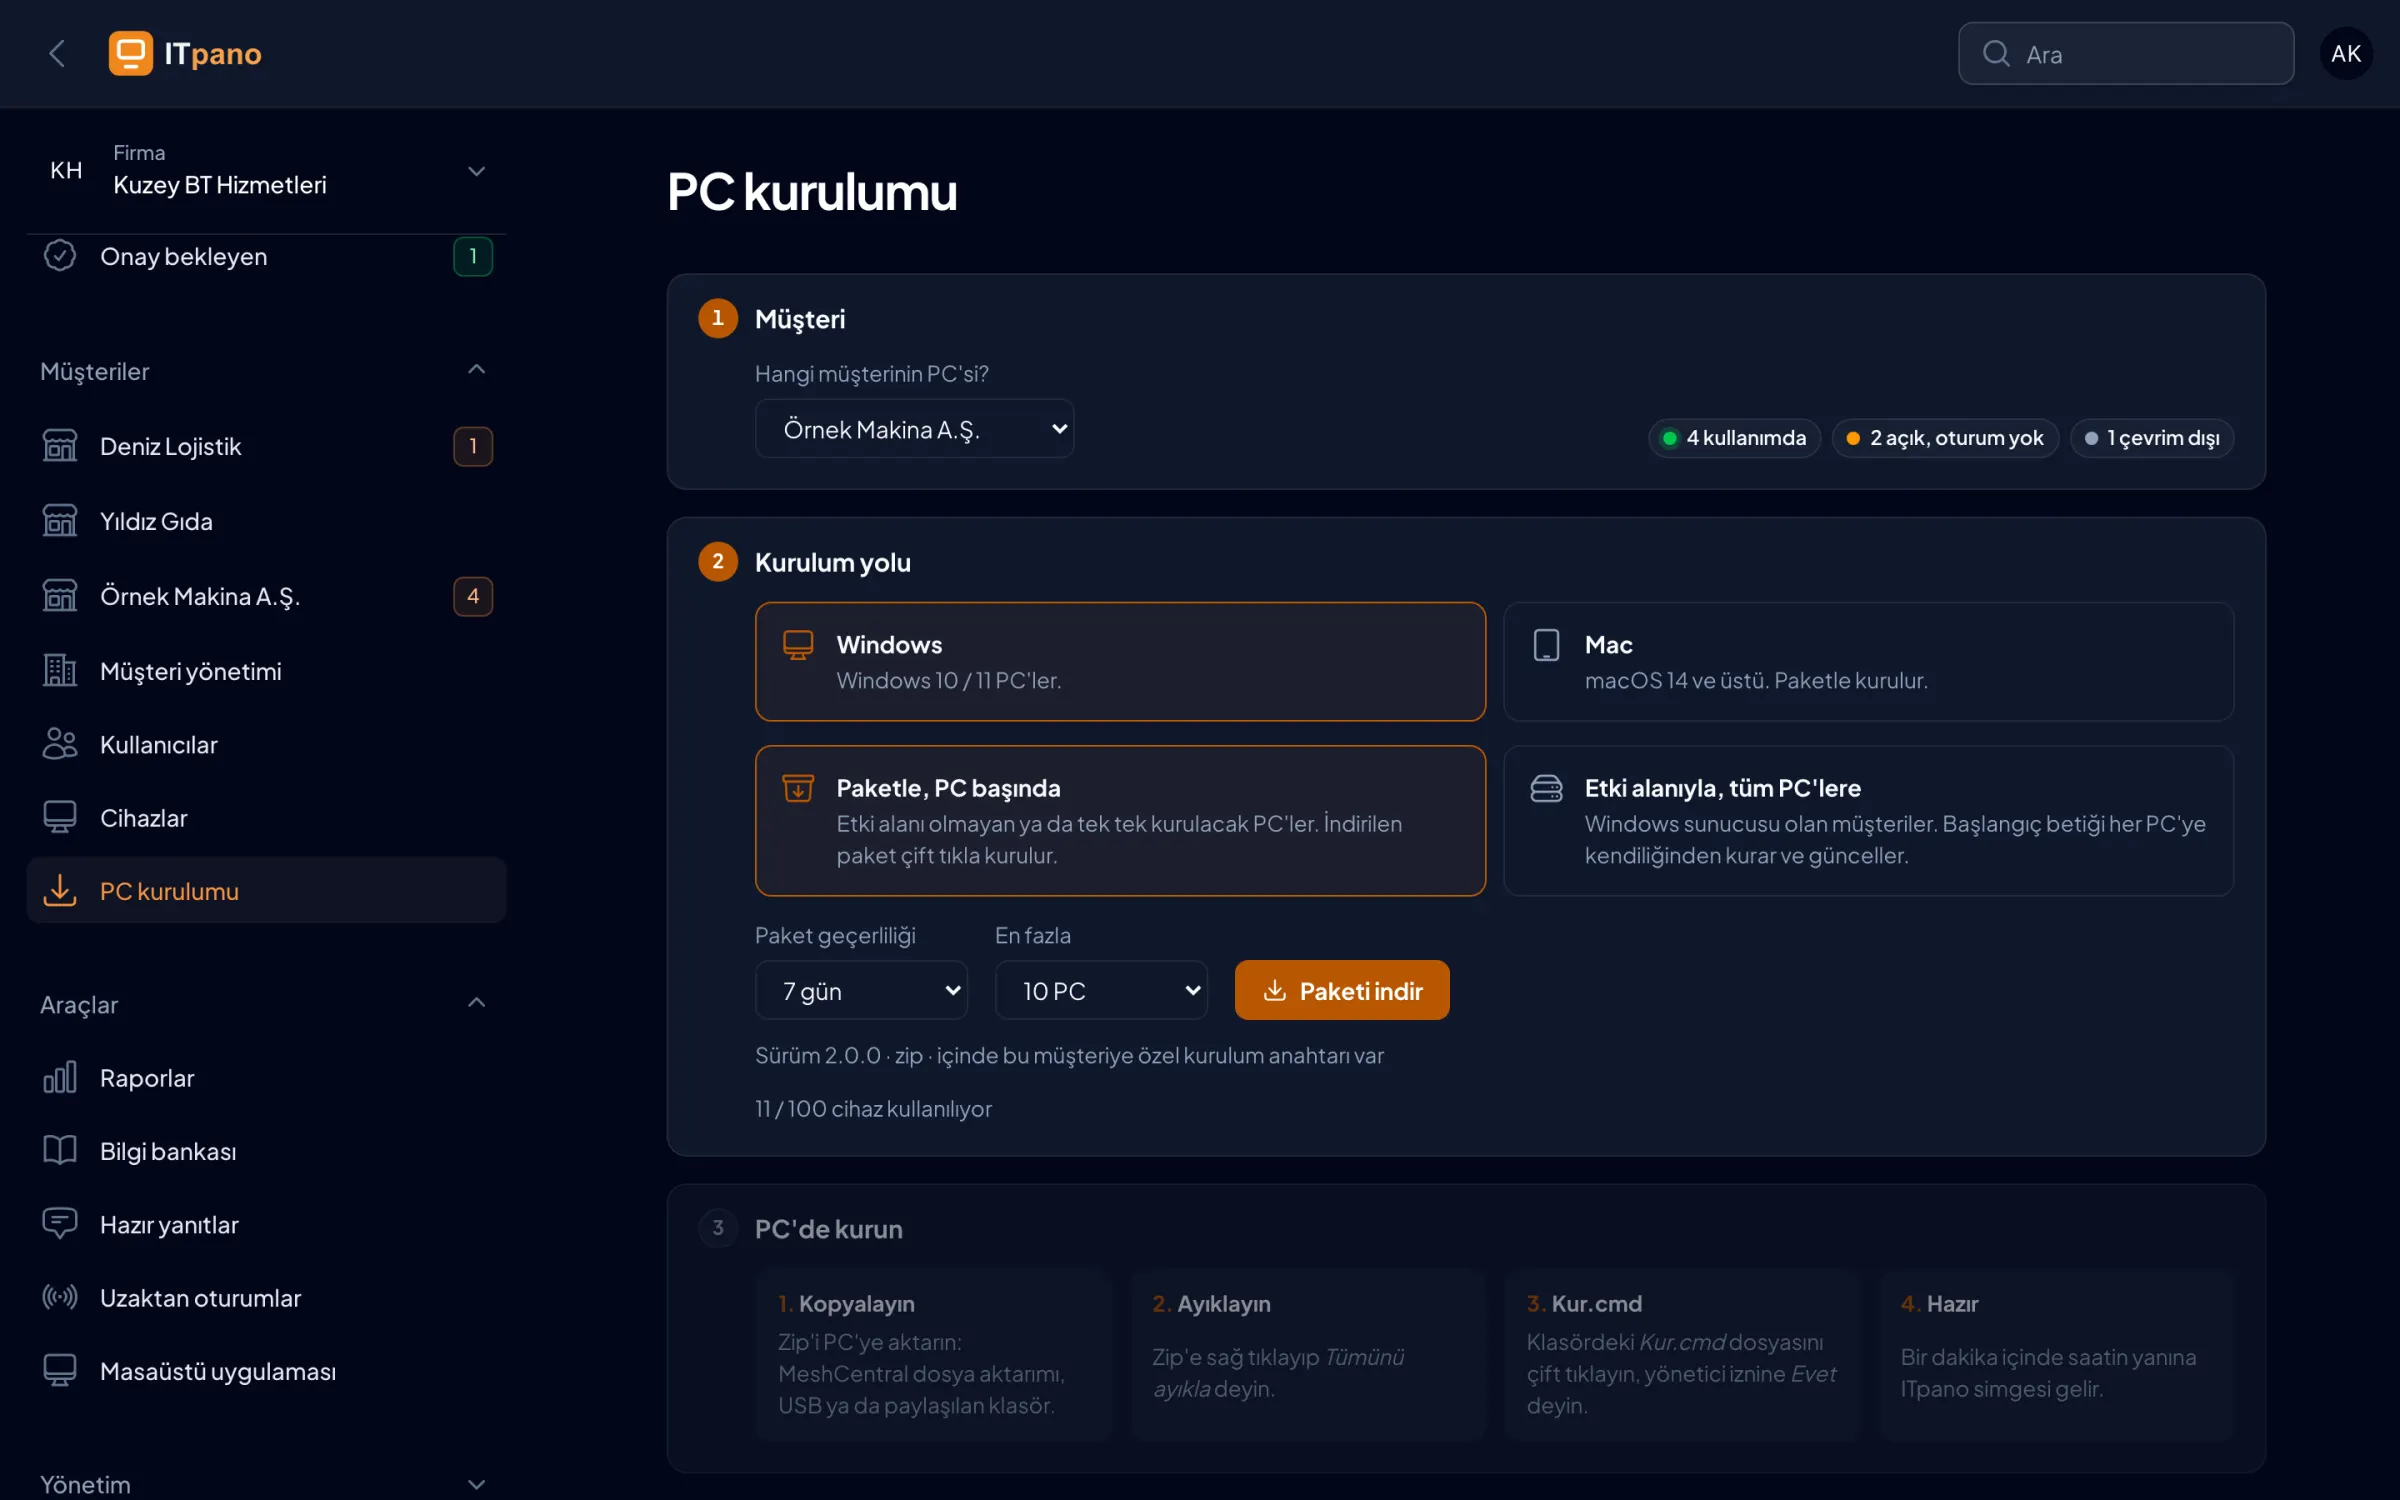Click the PC kurulumu download icon

[x=60, y=890]
